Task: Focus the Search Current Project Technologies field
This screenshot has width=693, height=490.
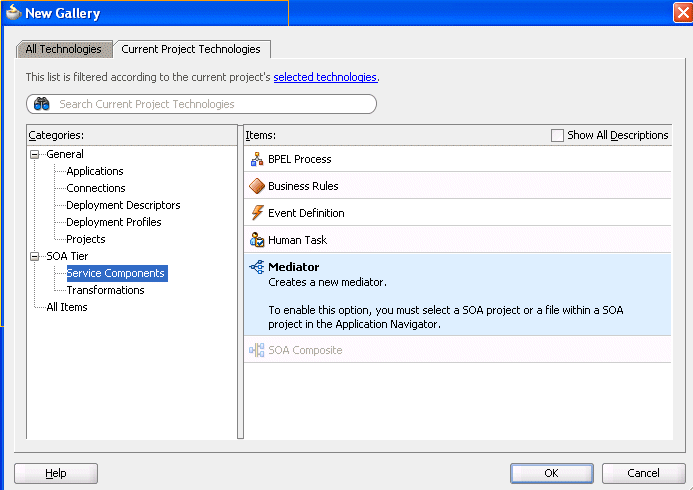Action: point(202,104)
